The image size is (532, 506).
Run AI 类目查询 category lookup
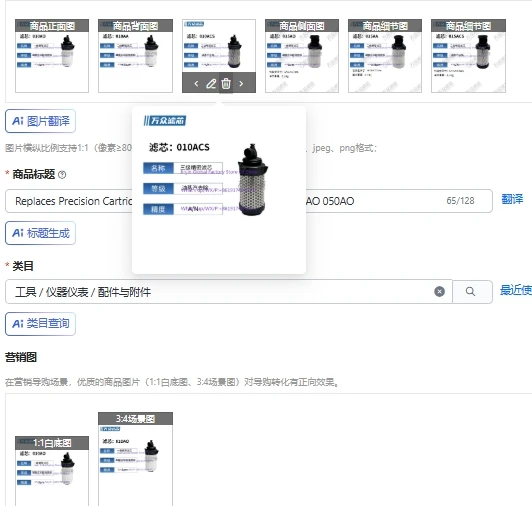tap(40, 324)
